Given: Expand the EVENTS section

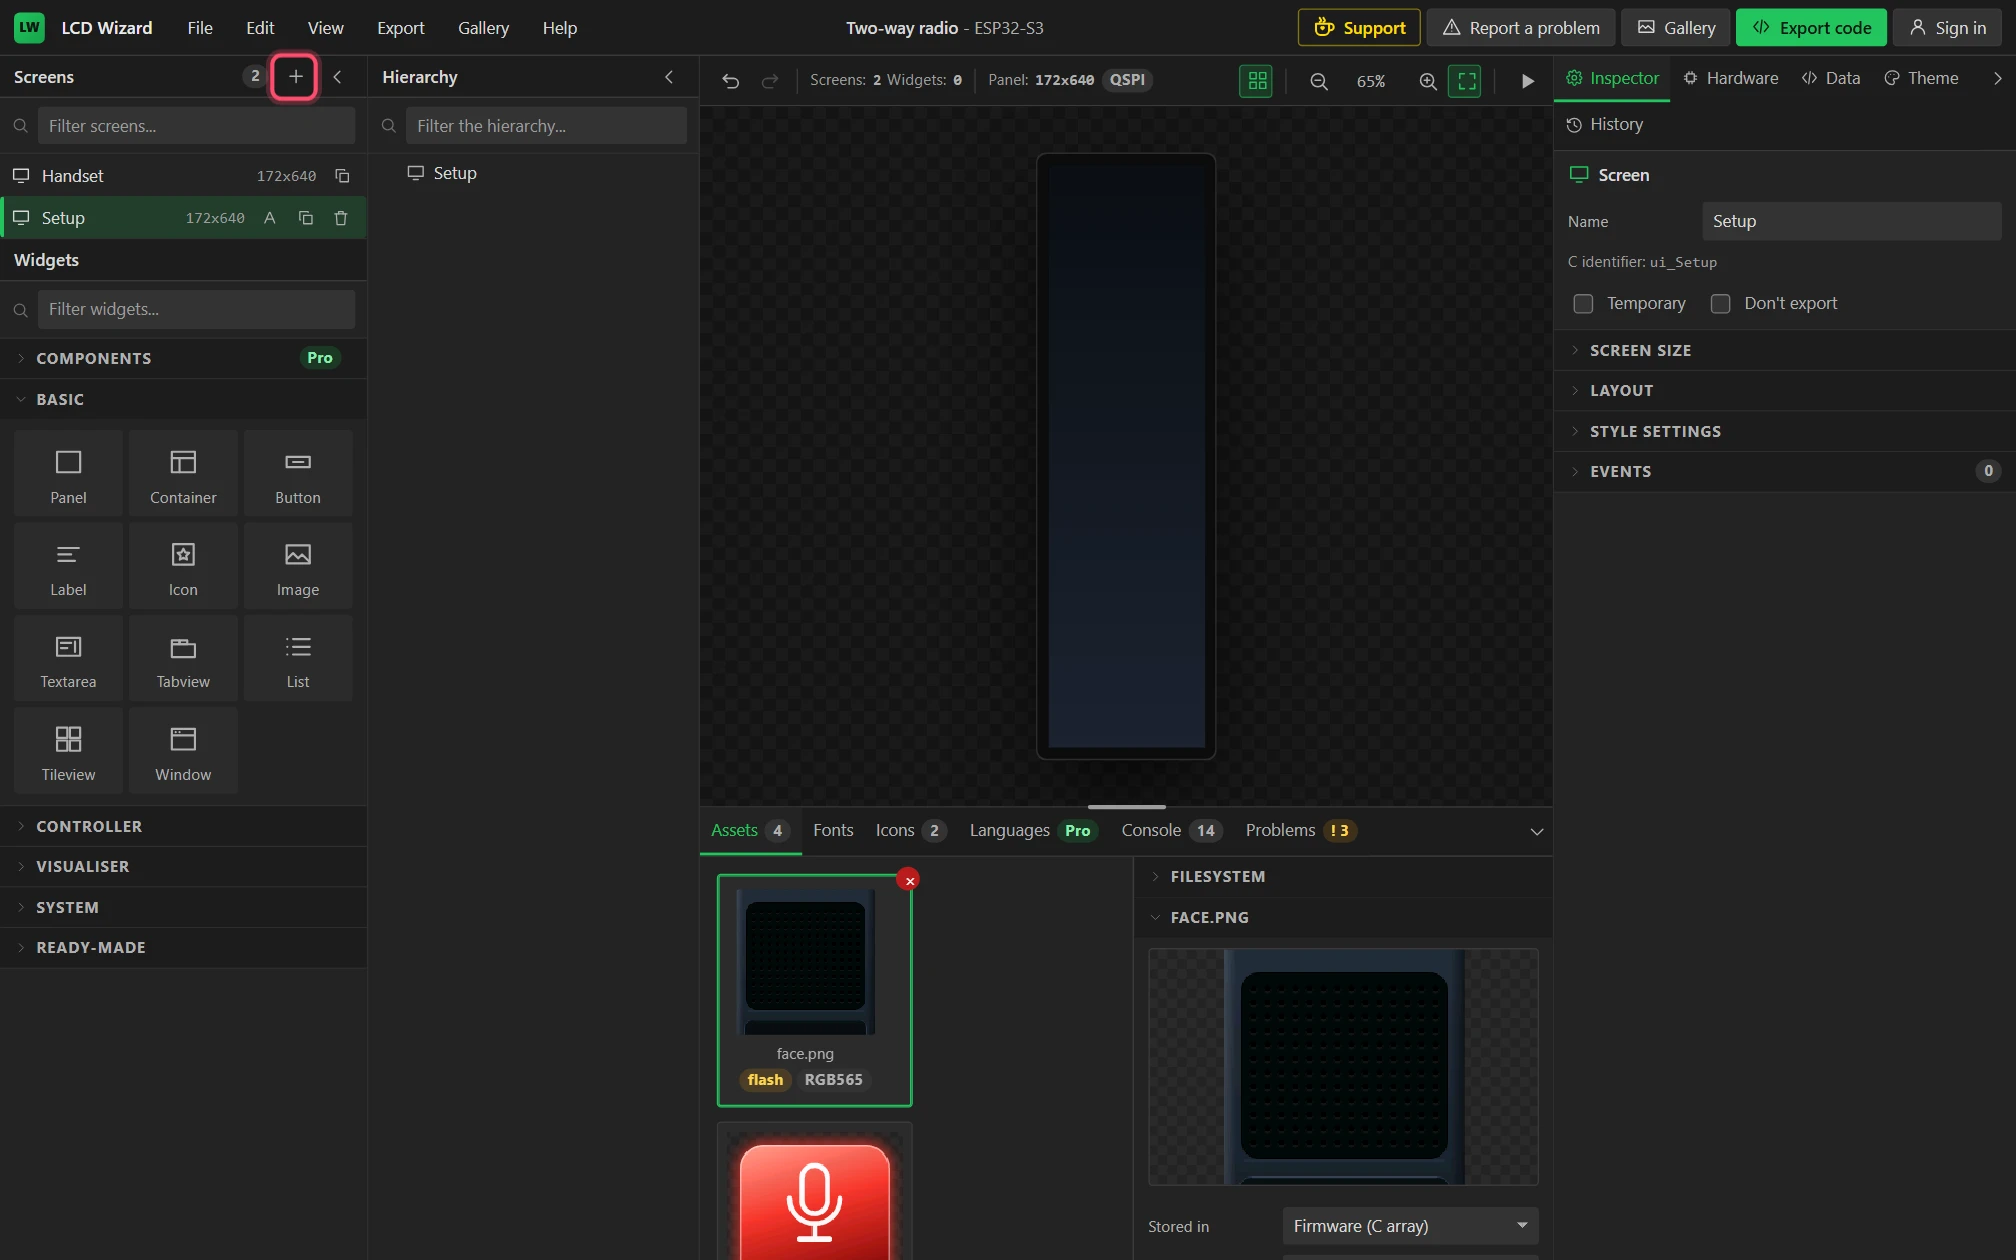Looking at the screenshot, I should pyautogui.click(x=1784, y=472).
